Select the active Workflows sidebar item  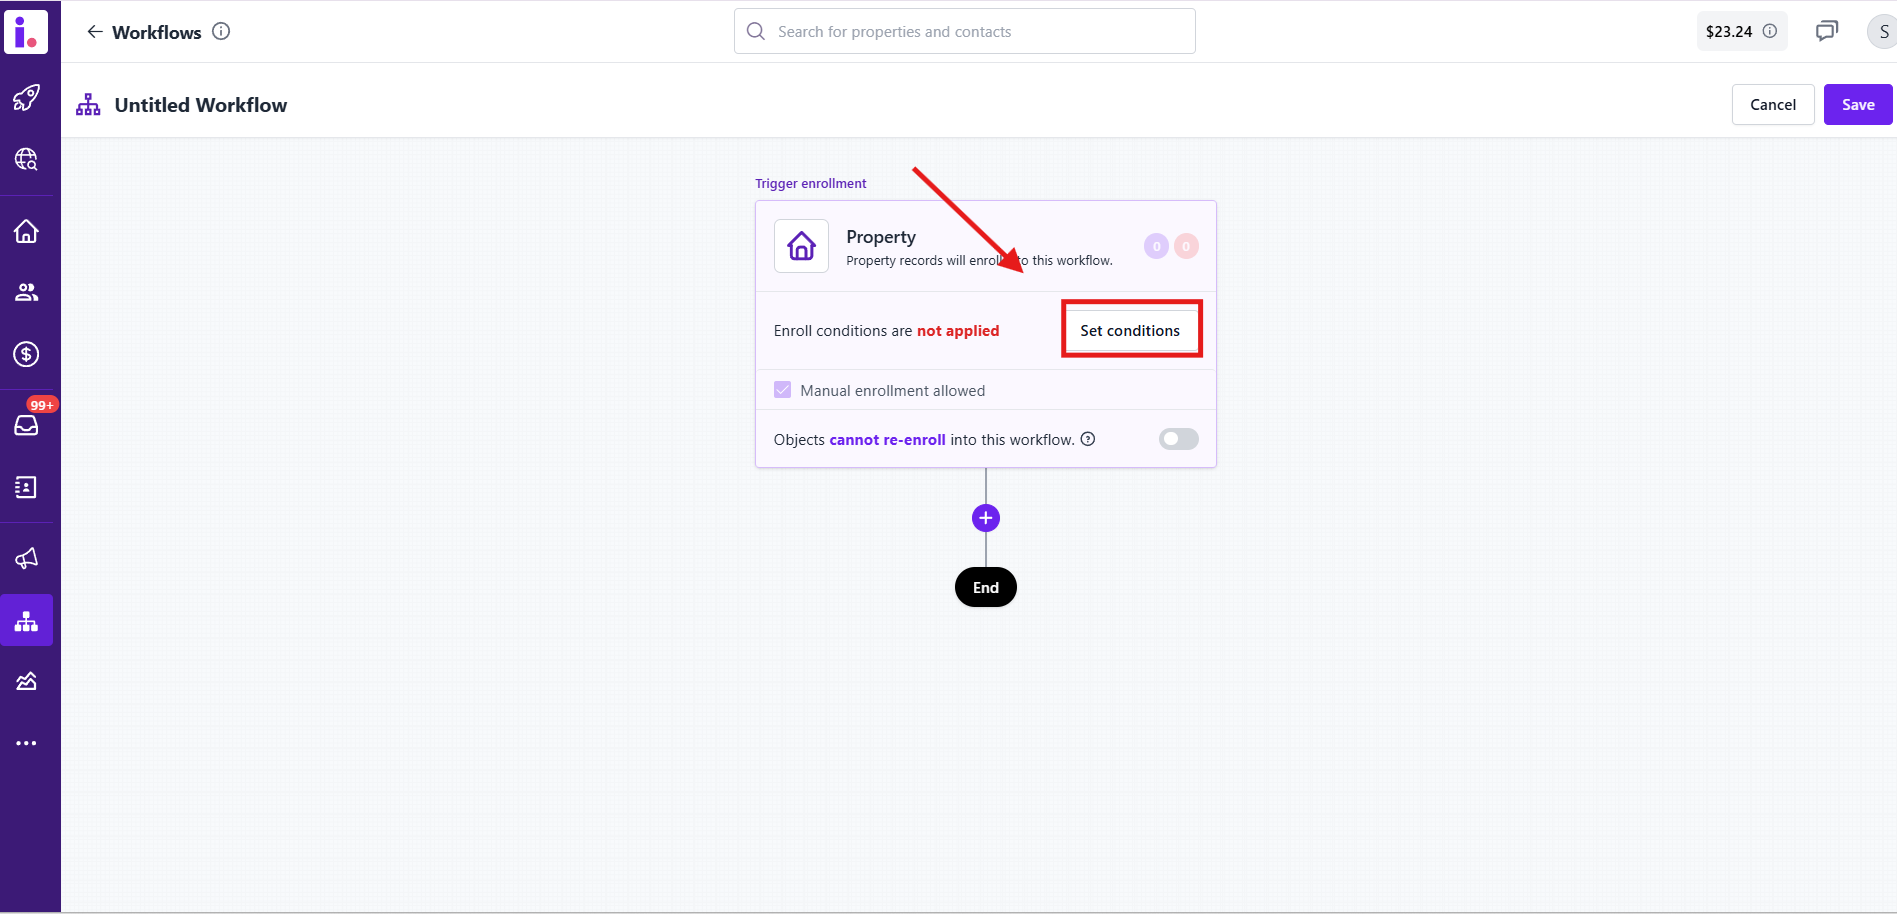(x=26, y=621)
